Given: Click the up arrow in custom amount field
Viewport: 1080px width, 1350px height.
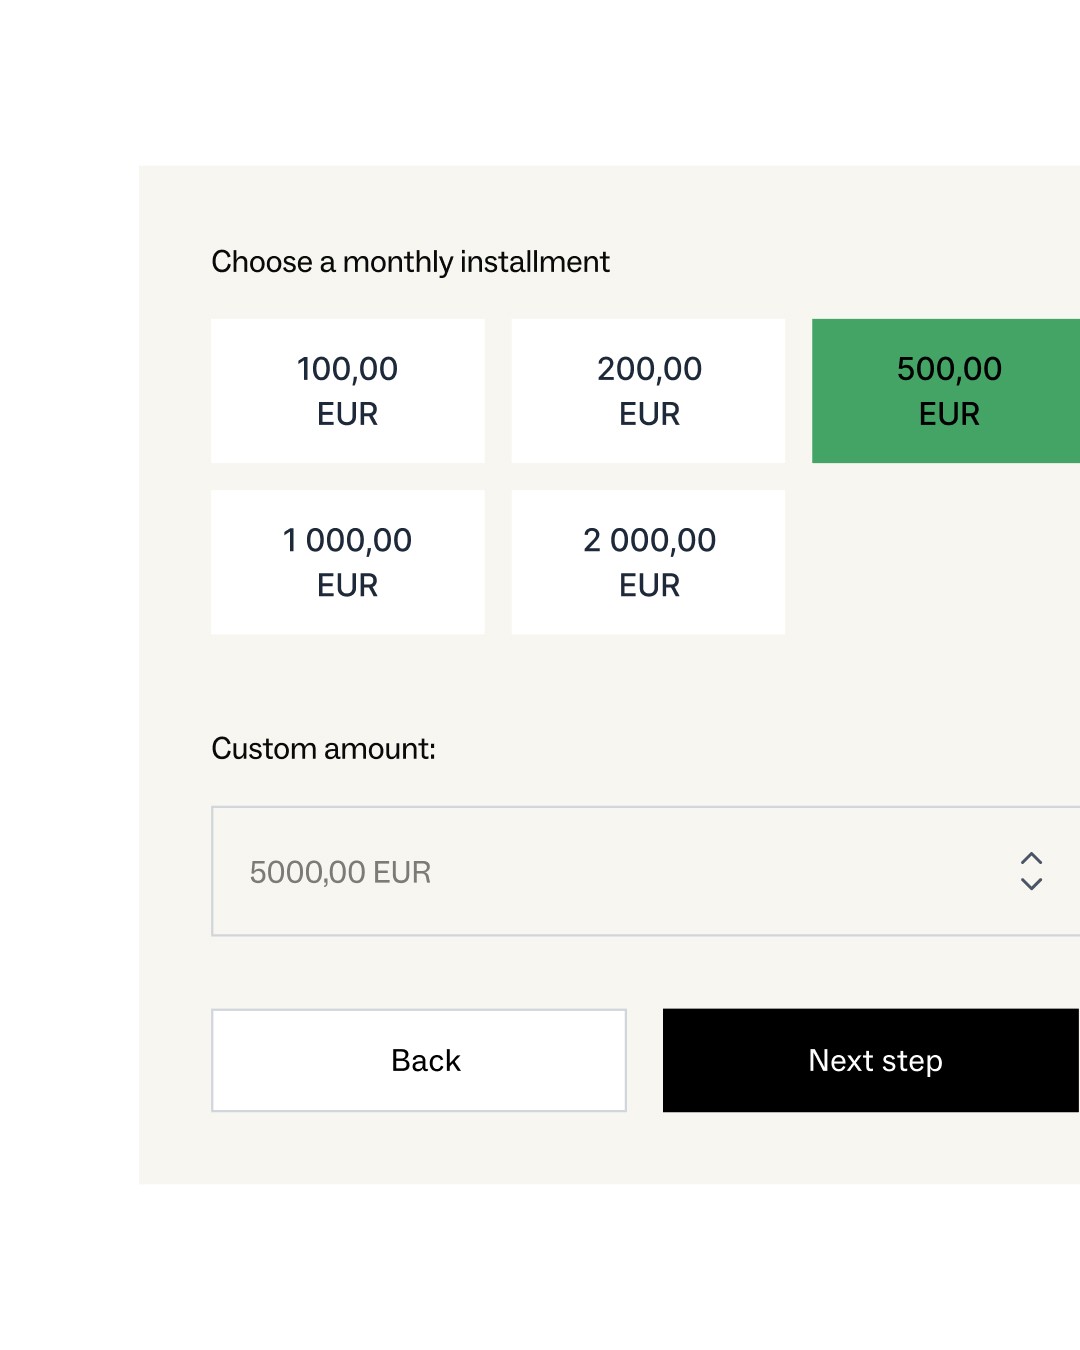Looking at the screenshot, I should point(1031,859).
